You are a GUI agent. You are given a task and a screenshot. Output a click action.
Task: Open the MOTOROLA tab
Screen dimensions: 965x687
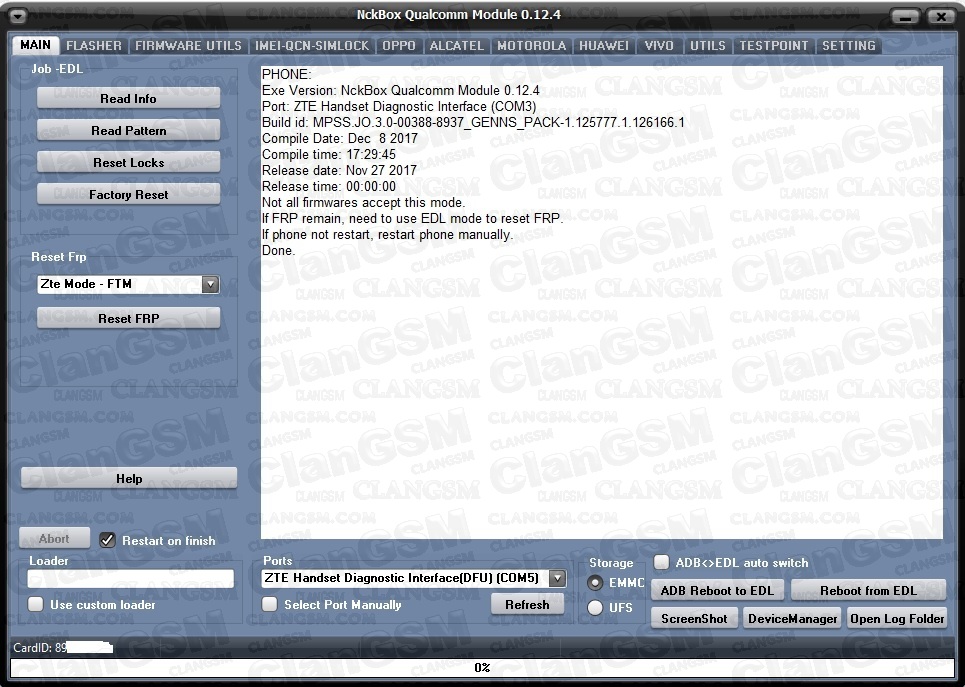(532, 46)
